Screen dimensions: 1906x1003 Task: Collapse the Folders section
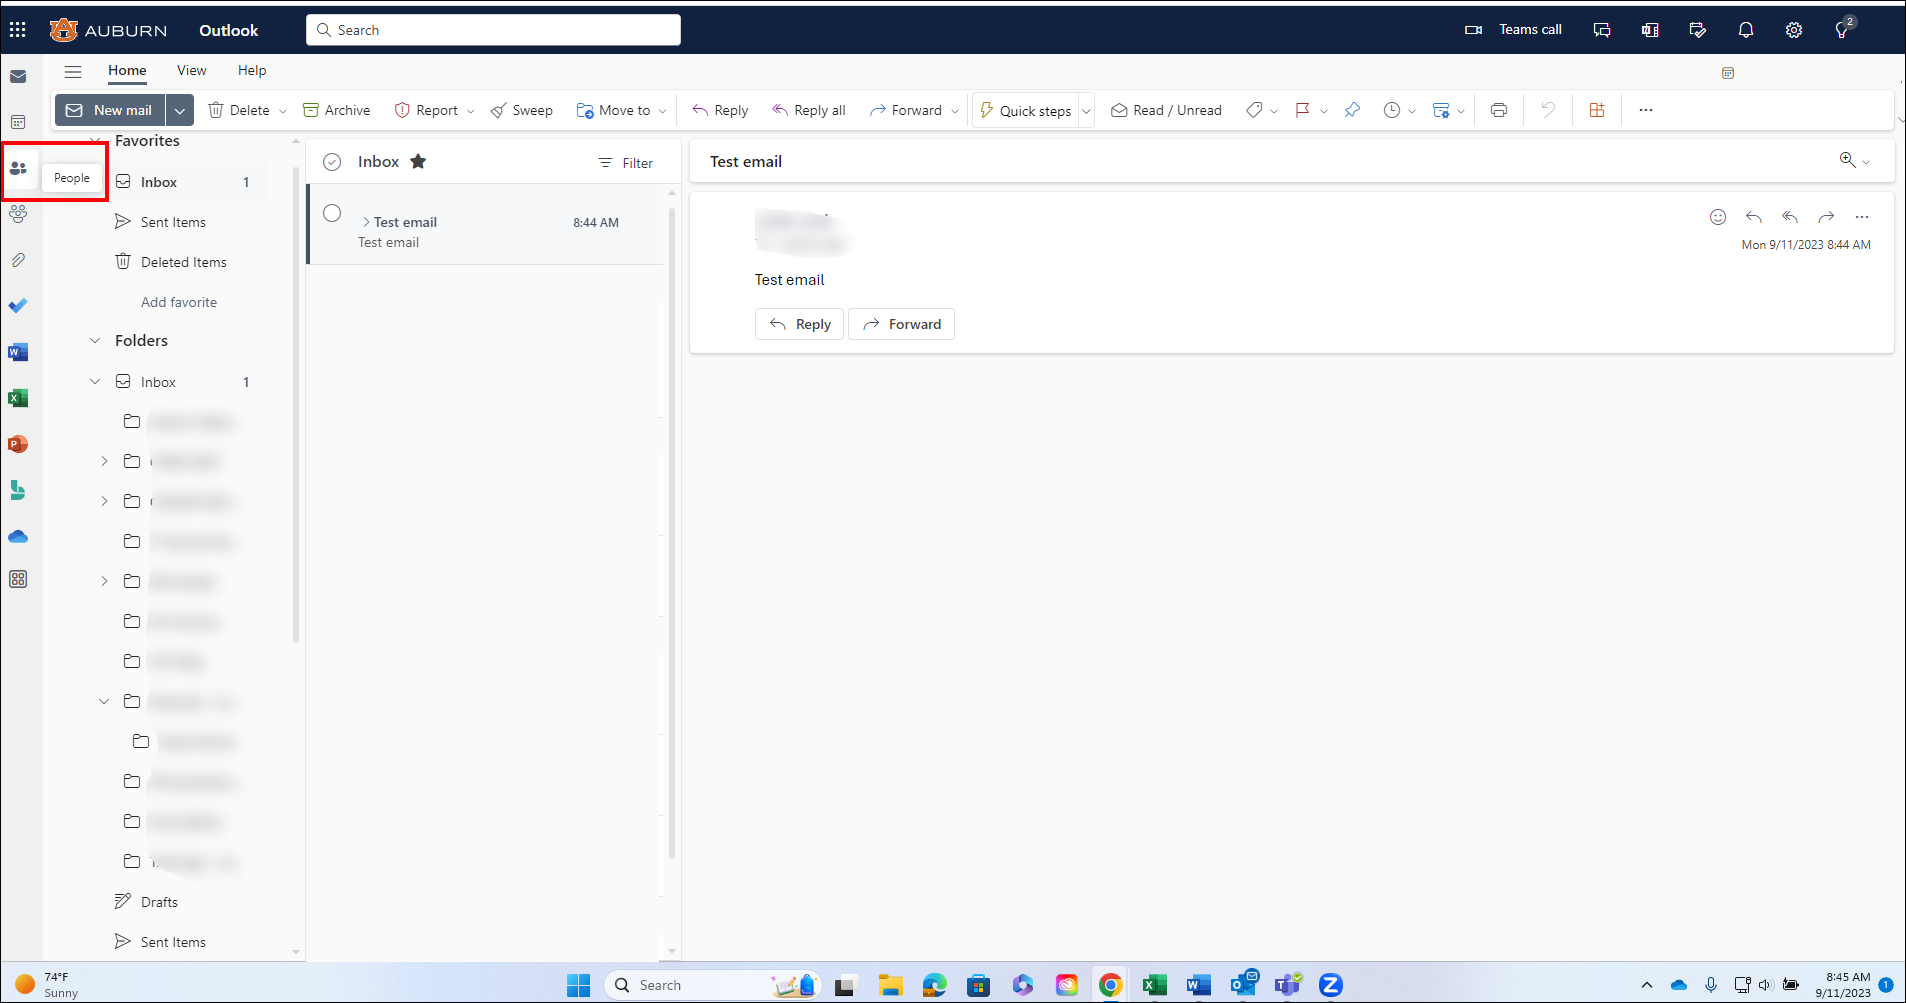pos(95,341)
